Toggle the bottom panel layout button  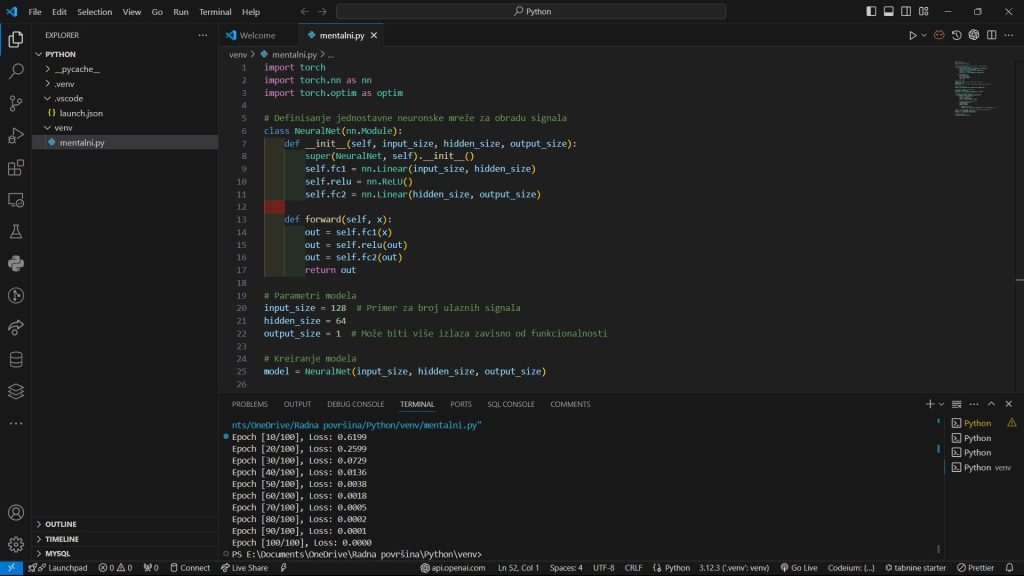pyautogui.click(x=889, y=12)
